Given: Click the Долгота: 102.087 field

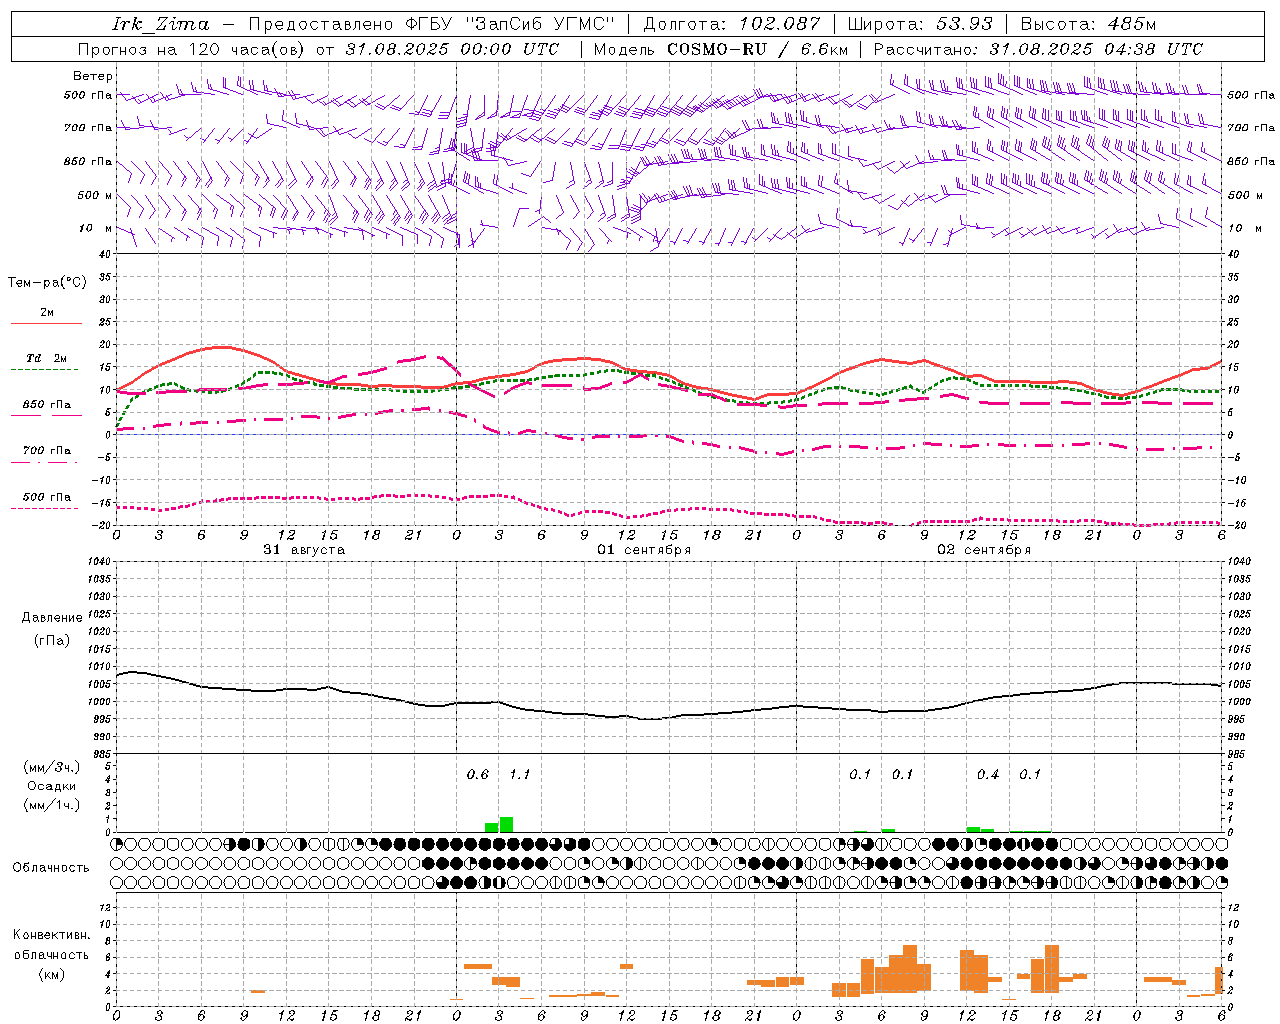Looking at the screenshot, I should [x=731, y=24].
